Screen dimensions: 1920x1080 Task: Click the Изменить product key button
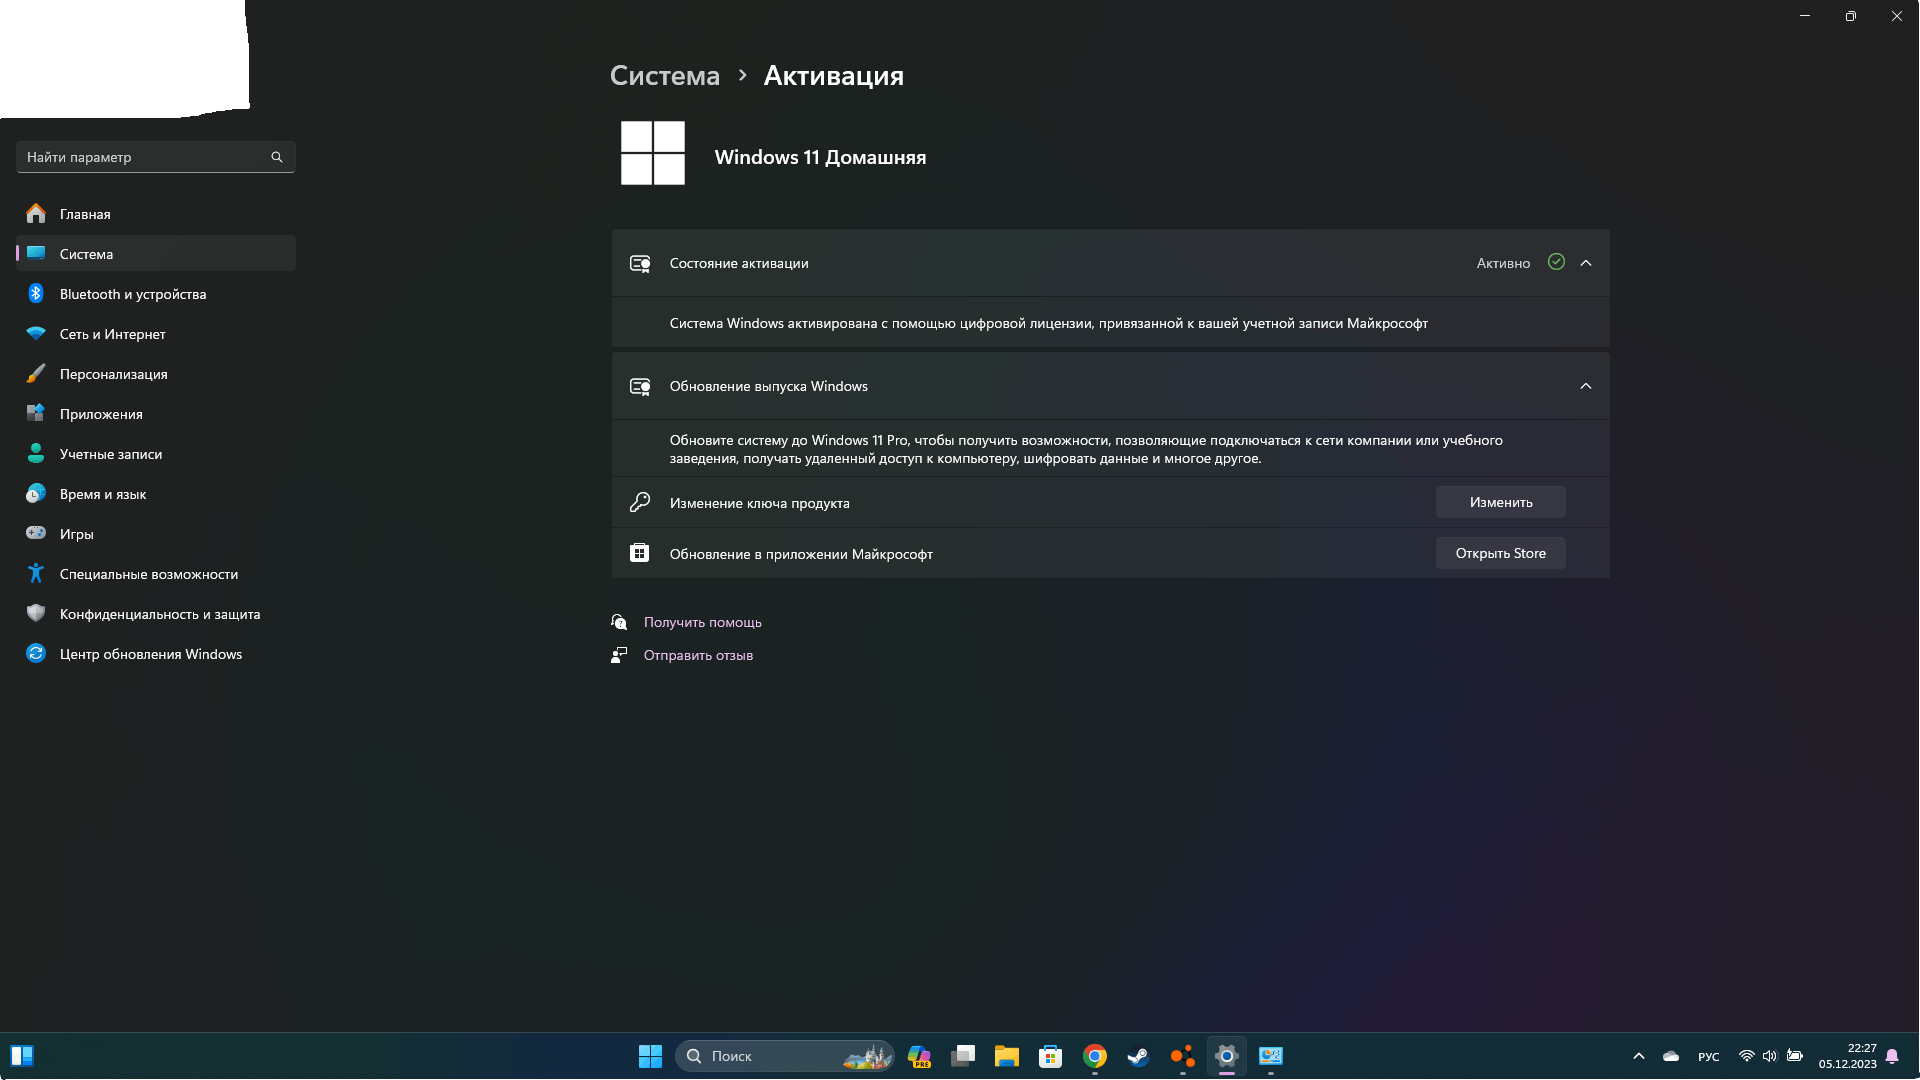coord(1500,502)
